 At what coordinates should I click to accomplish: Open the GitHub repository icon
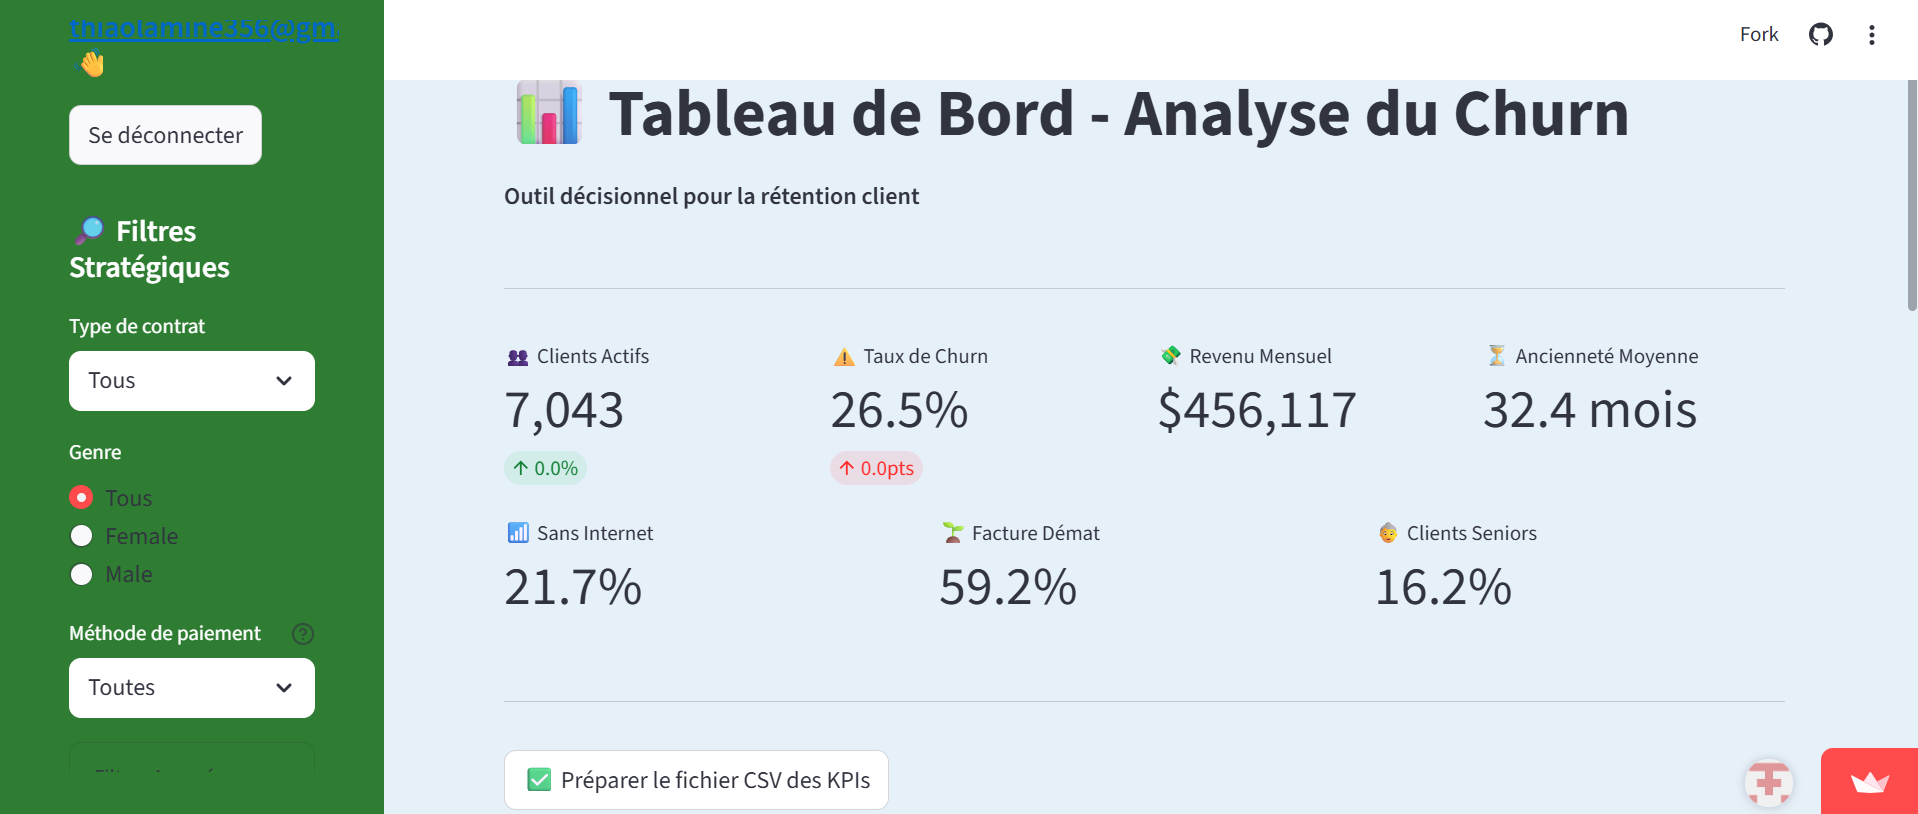point(1820,35)
